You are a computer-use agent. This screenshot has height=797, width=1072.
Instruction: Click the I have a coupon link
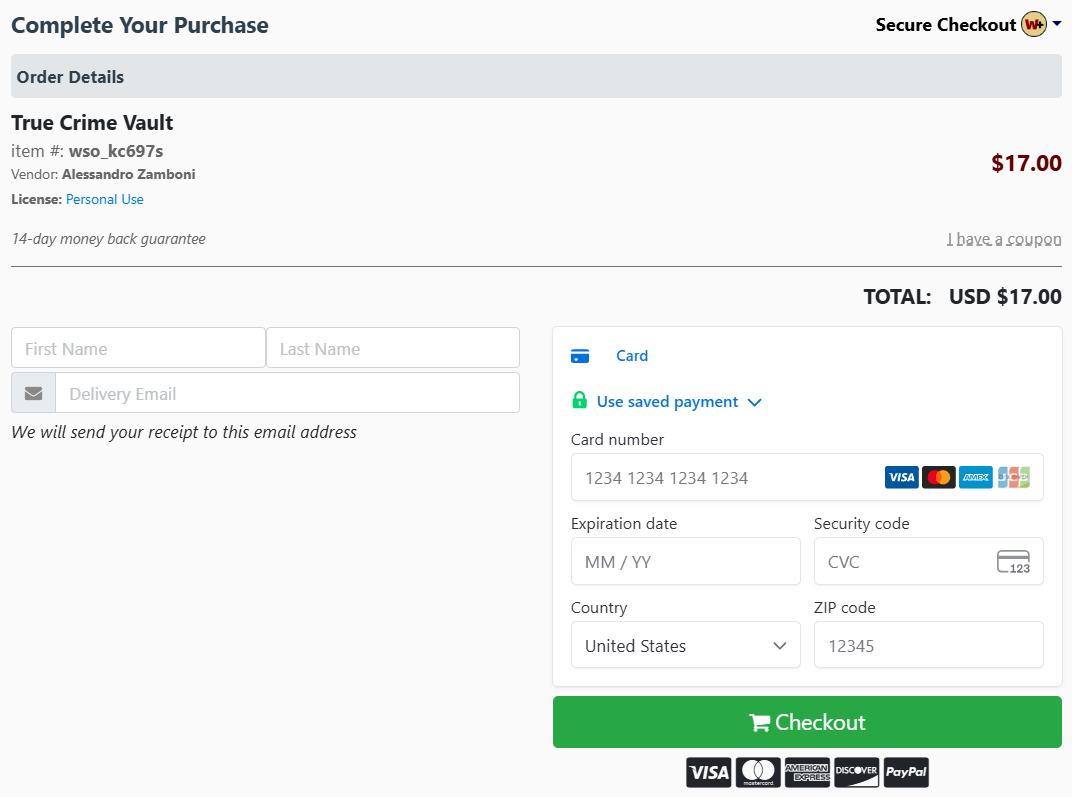coord(1004,239)
